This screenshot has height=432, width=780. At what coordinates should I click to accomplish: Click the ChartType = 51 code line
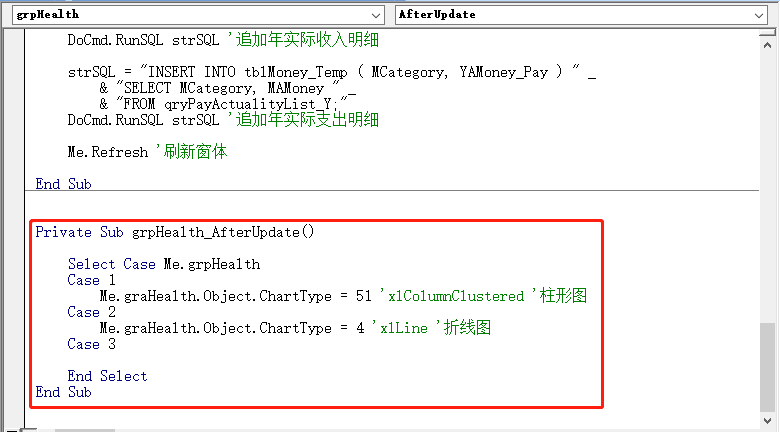coord(343,296)
